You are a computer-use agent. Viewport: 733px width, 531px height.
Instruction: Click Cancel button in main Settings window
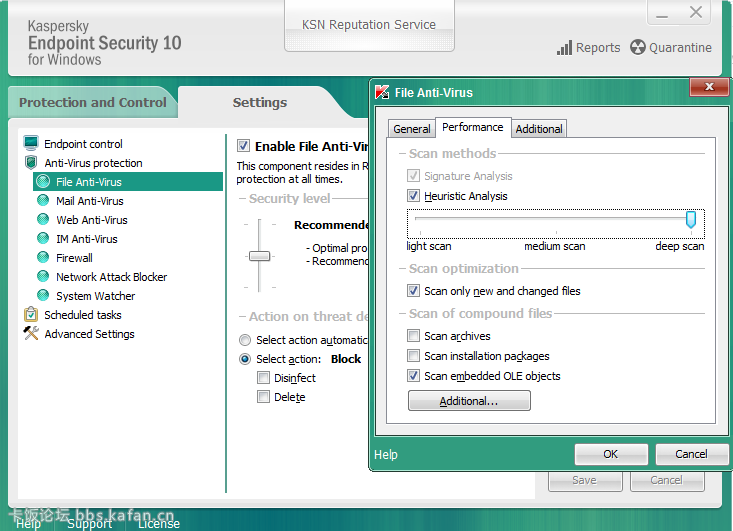coord(667,481)
